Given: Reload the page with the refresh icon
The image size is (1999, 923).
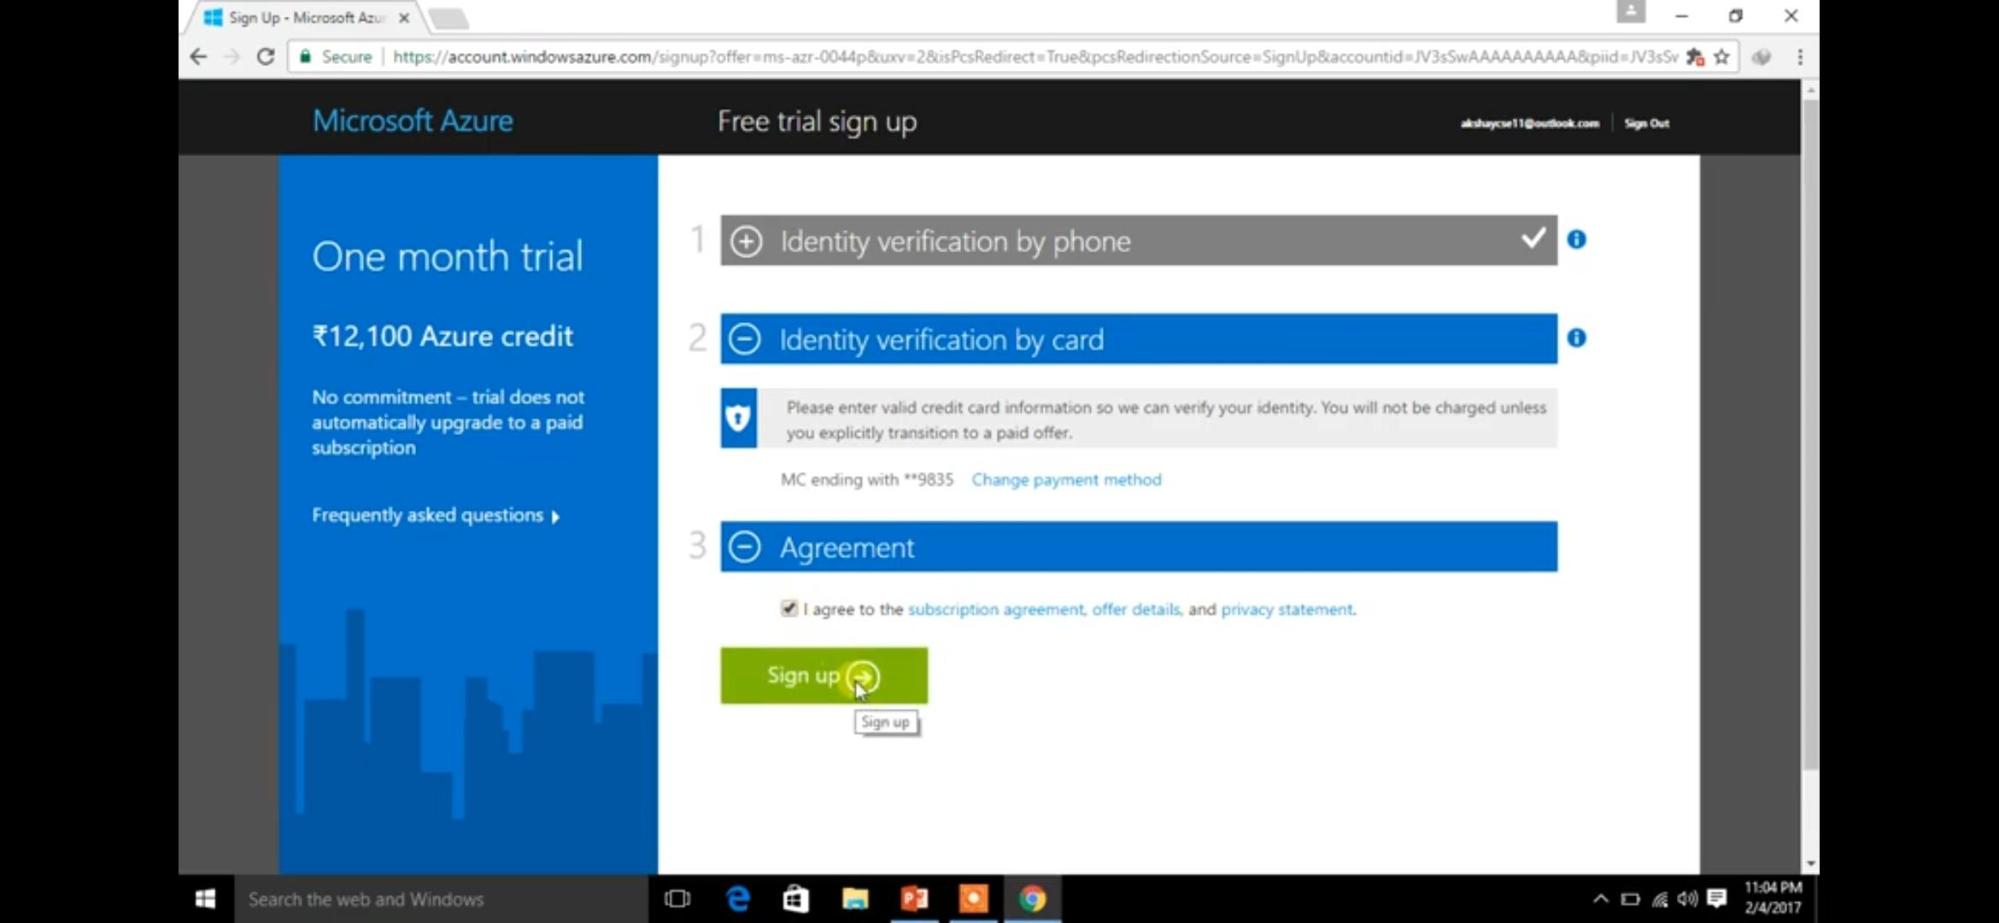Looking at the screenshot, I should point(265,57).
